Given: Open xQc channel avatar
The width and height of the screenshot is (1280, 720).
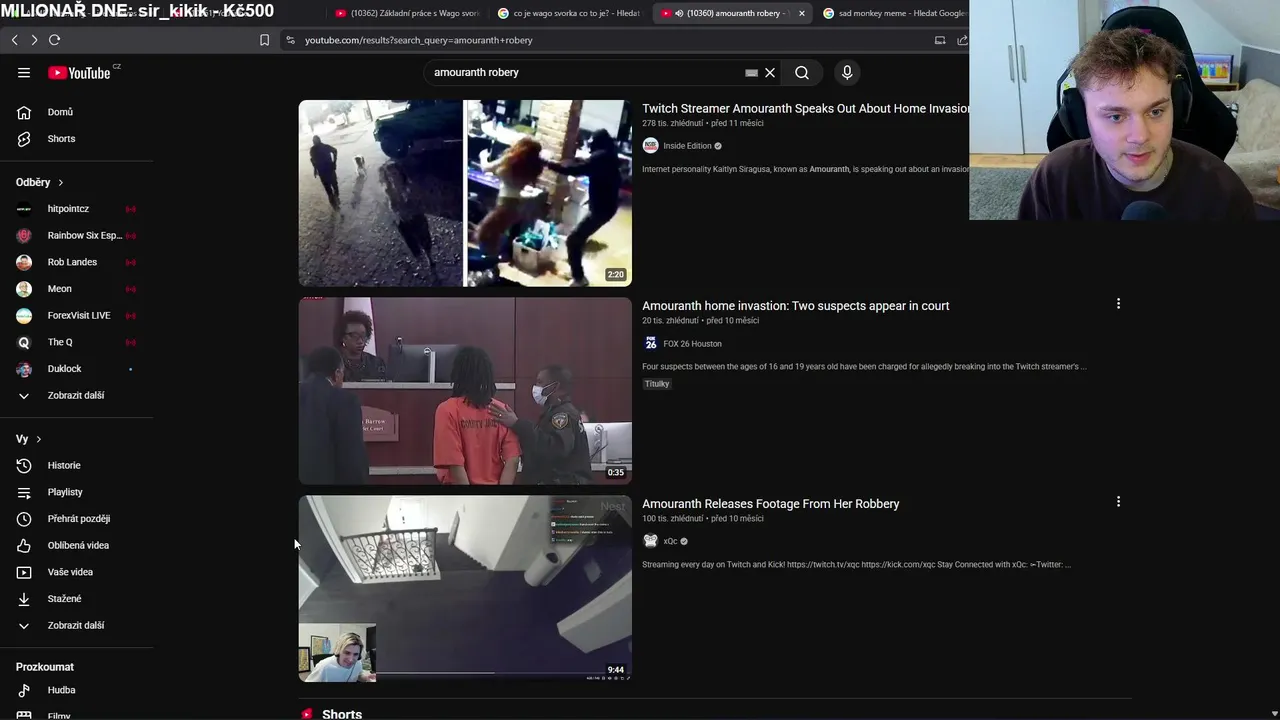Looking at the screenshot, I should pyautogui.click(x=650, y=541).
